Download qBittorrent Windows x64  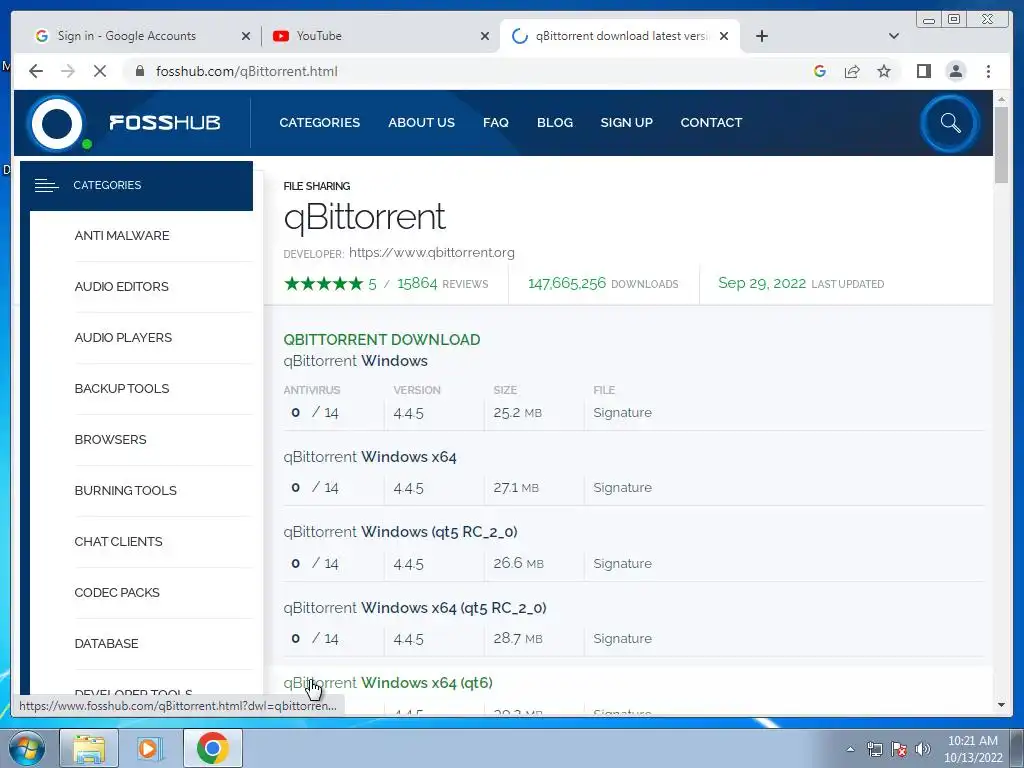(x=370, y=456)
